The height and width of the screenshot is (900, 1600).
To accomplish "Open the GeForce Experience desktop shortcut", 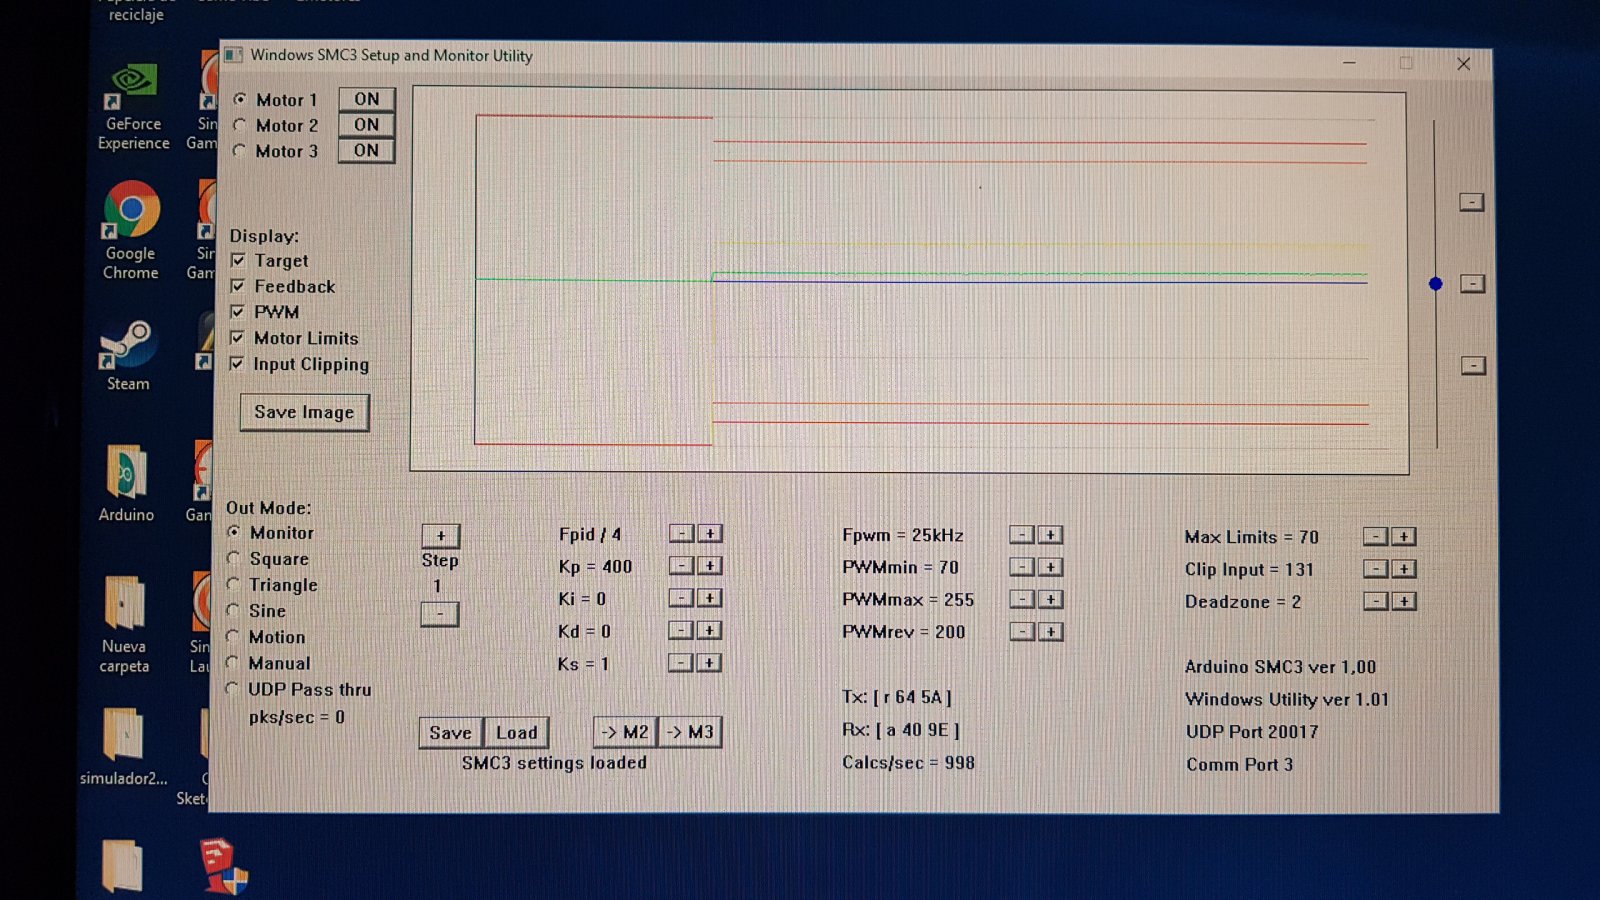I will coord(133,107).
